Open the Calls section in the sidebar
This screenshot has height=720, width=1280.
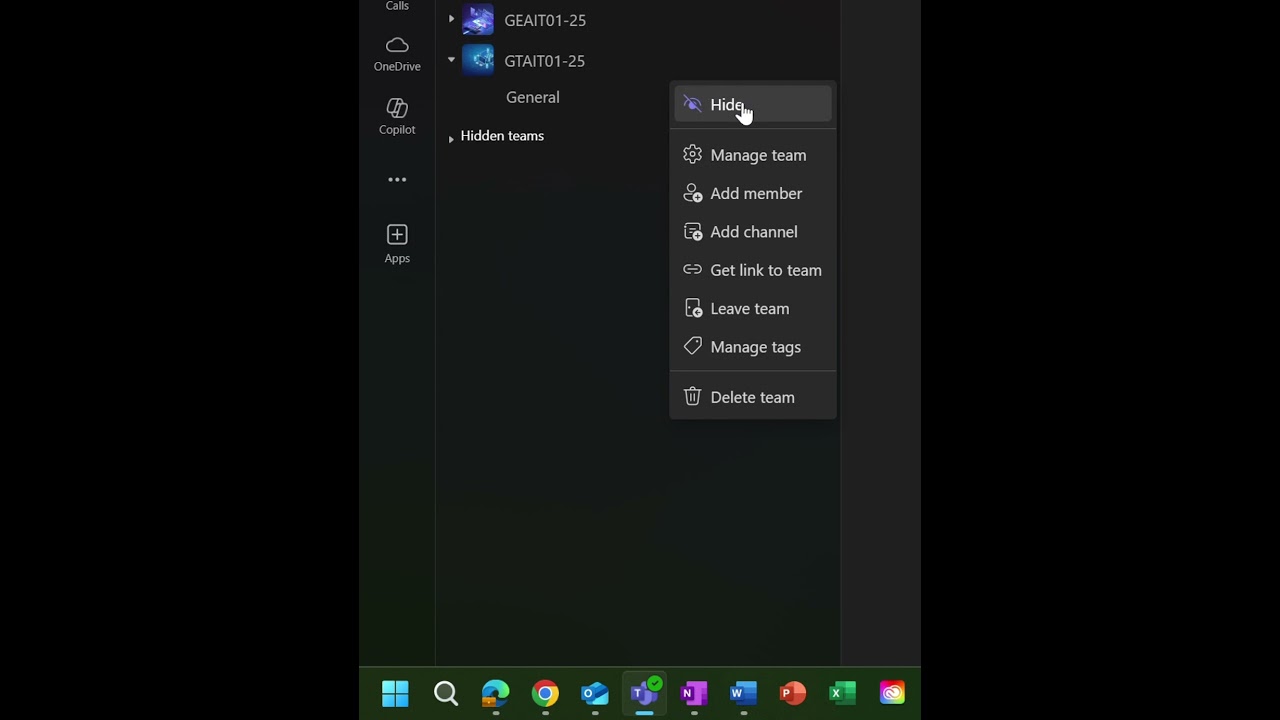pos(397,6)
